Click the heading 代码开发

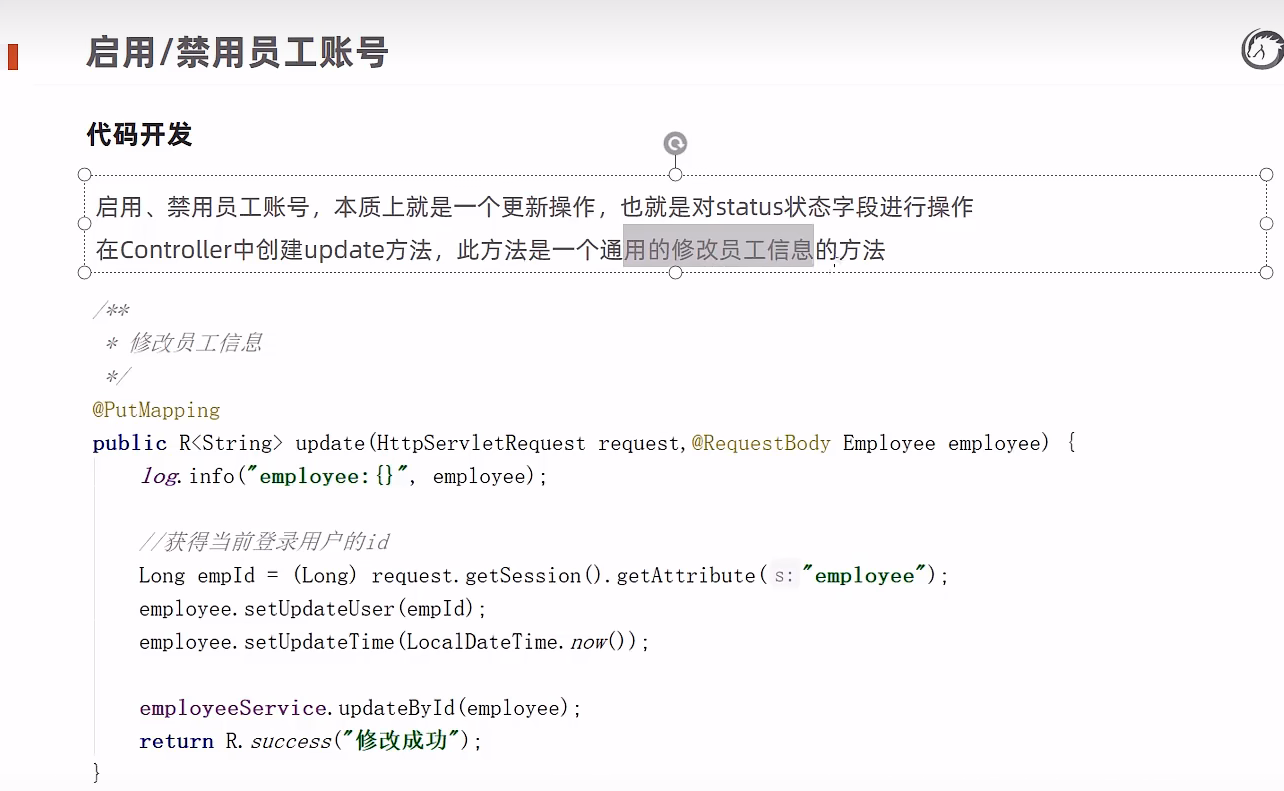[x=139, y=134]
